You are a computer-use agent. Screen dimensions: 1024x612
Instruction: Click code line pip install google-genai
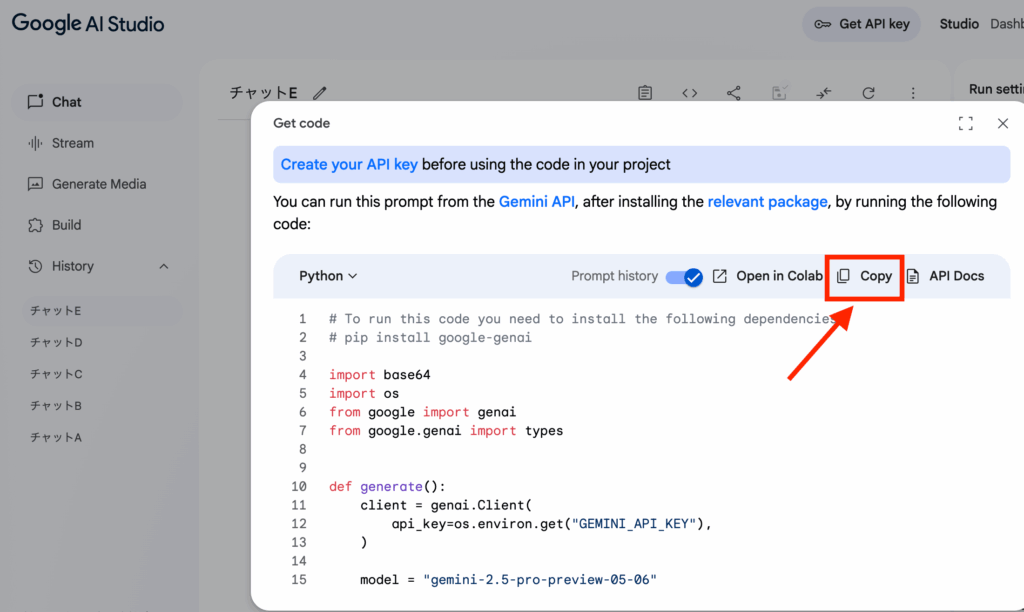point(430,338)
